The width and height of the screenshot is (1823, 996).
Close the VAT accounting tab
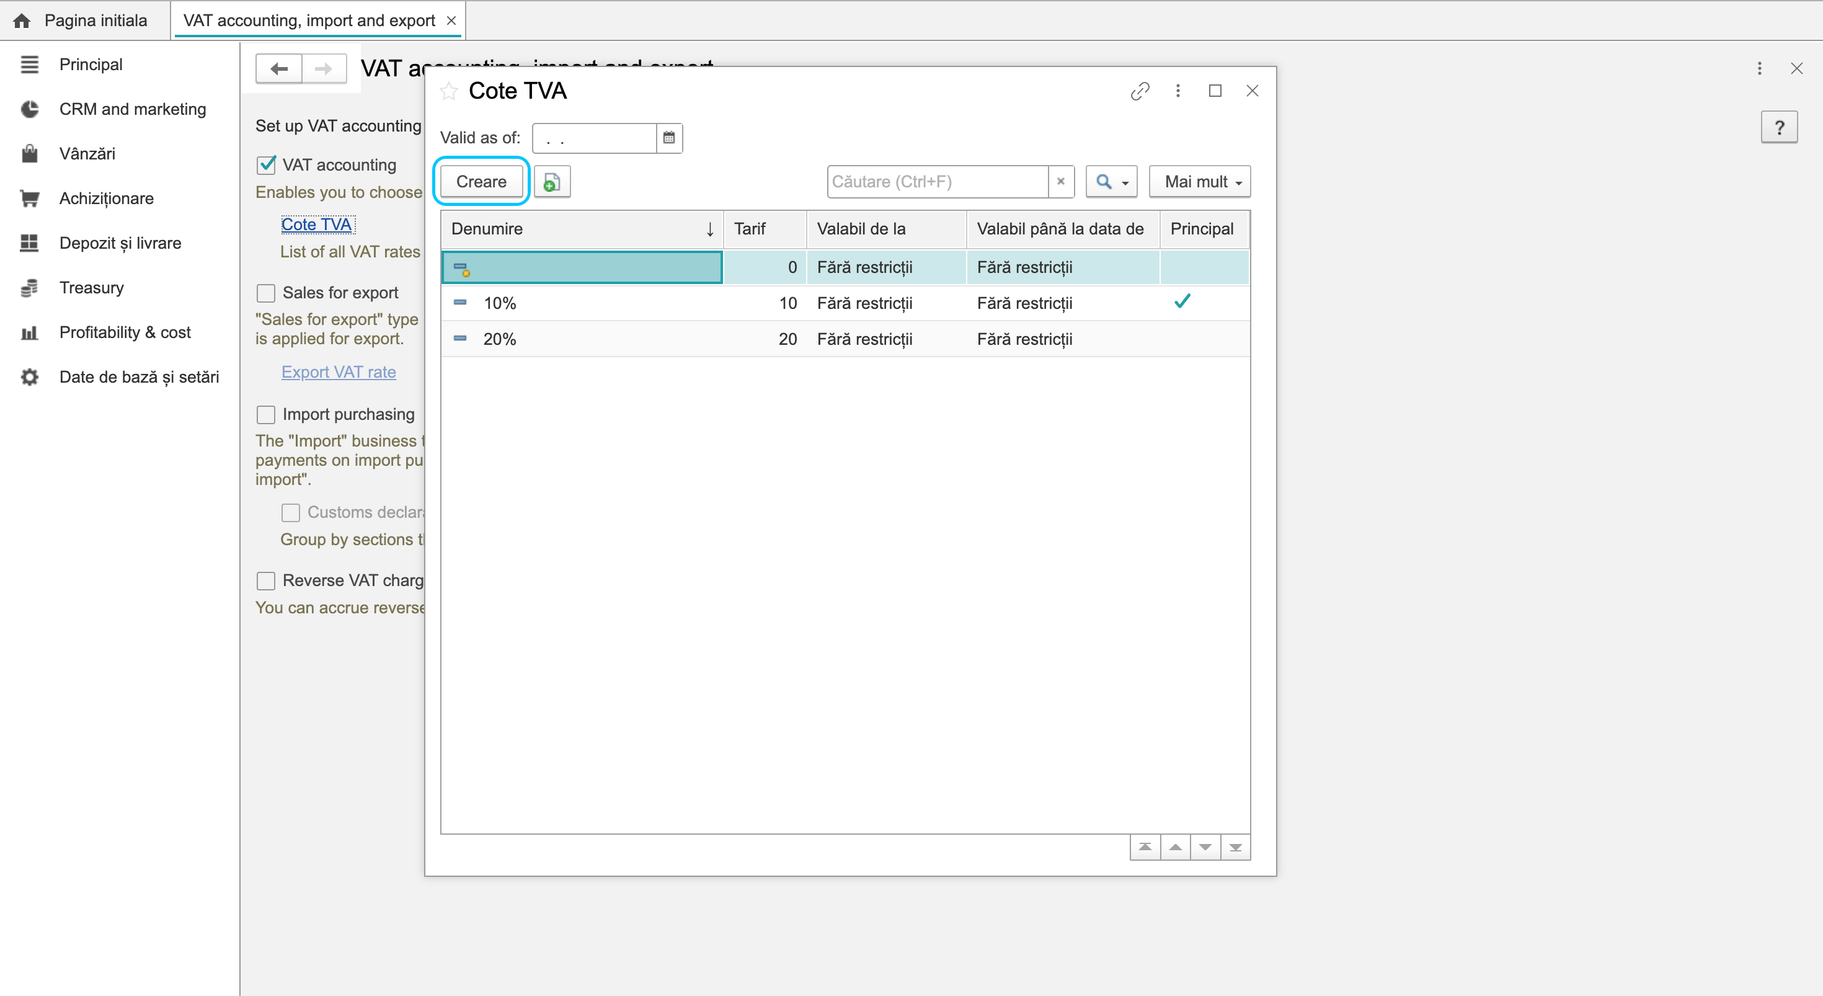pyautogui.click(x=451, y=20)
